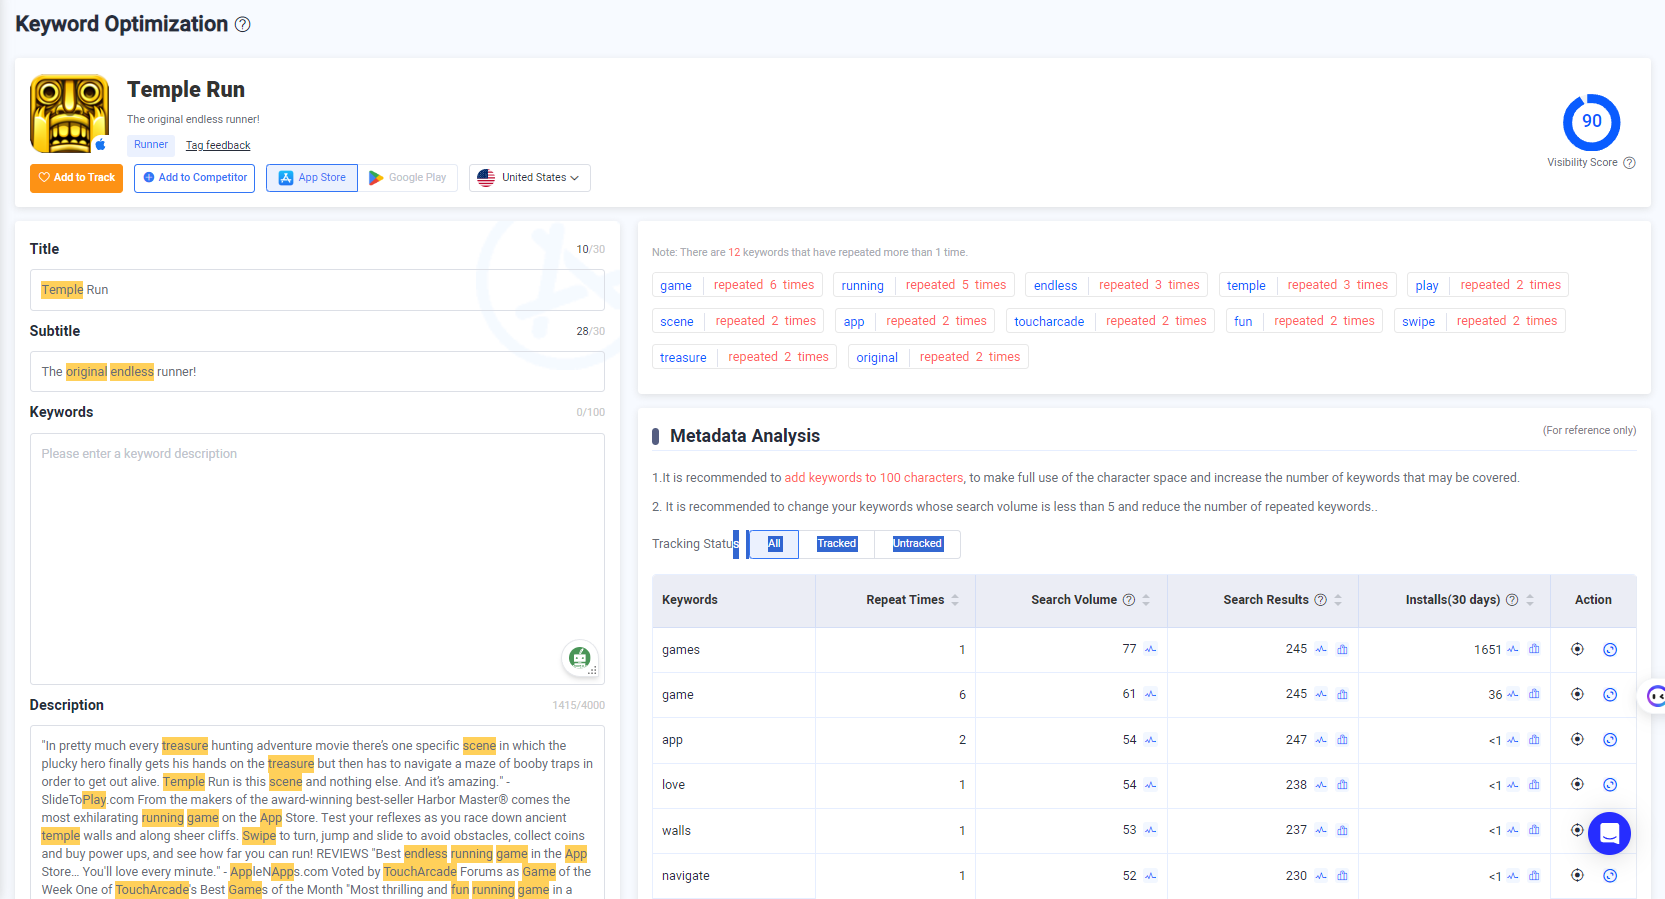View search results trend for games row
Image resolution: width=1665 pixels, height=899 pixels.
(x=1321, y=649)
